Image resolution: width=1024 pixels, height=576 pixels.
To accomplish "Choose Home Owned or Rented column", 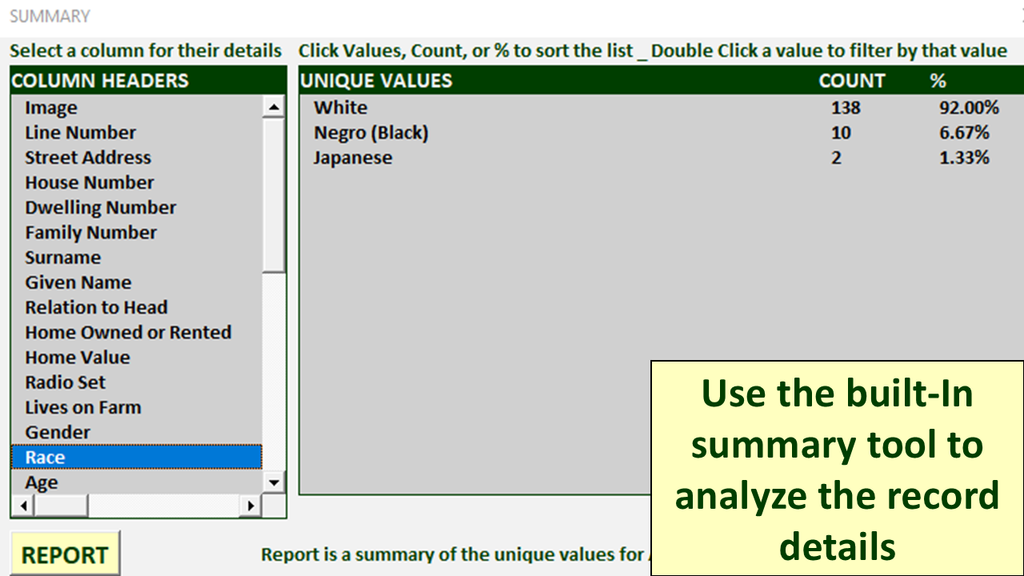I will (128, 333).
